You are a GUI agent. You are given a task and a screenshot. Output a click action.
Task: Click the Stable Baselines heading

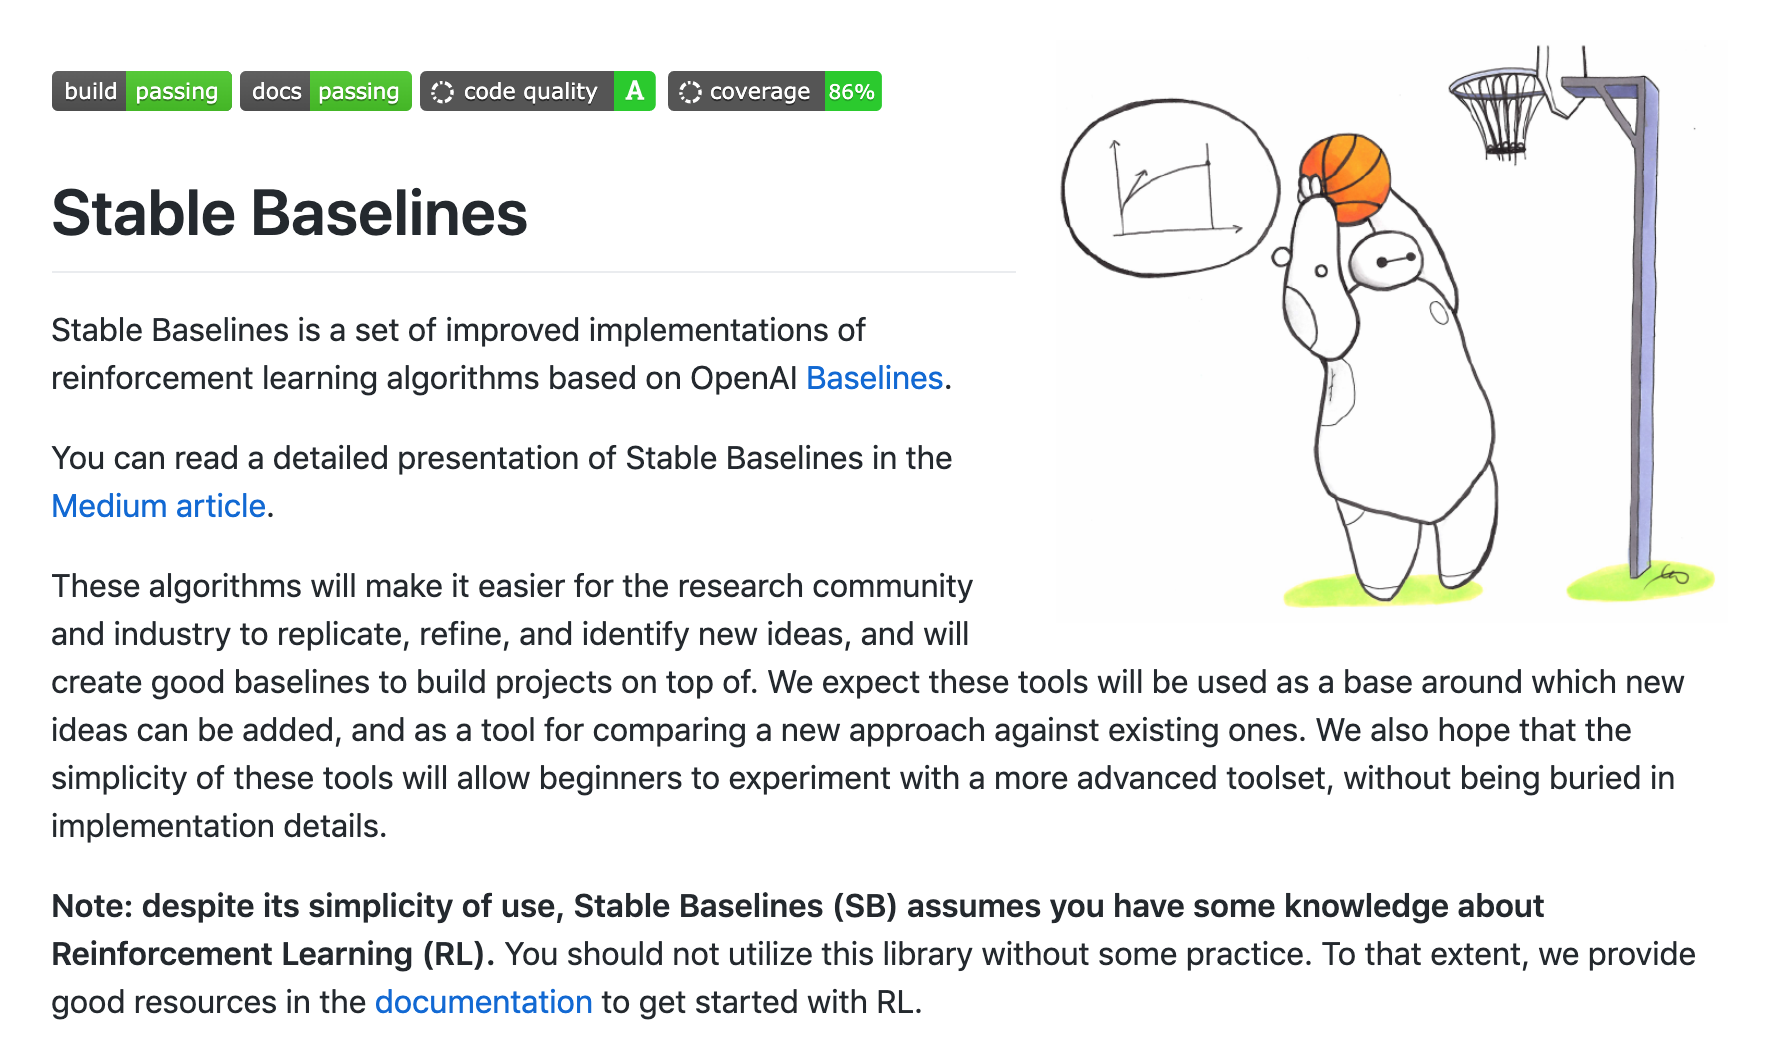click(x=289, y=213)
